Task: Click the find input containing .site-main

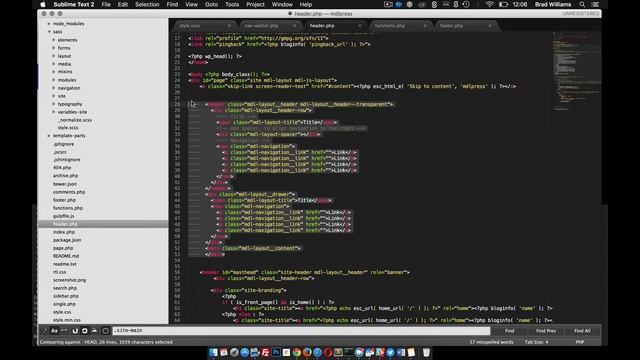Action: pos(301,331)
